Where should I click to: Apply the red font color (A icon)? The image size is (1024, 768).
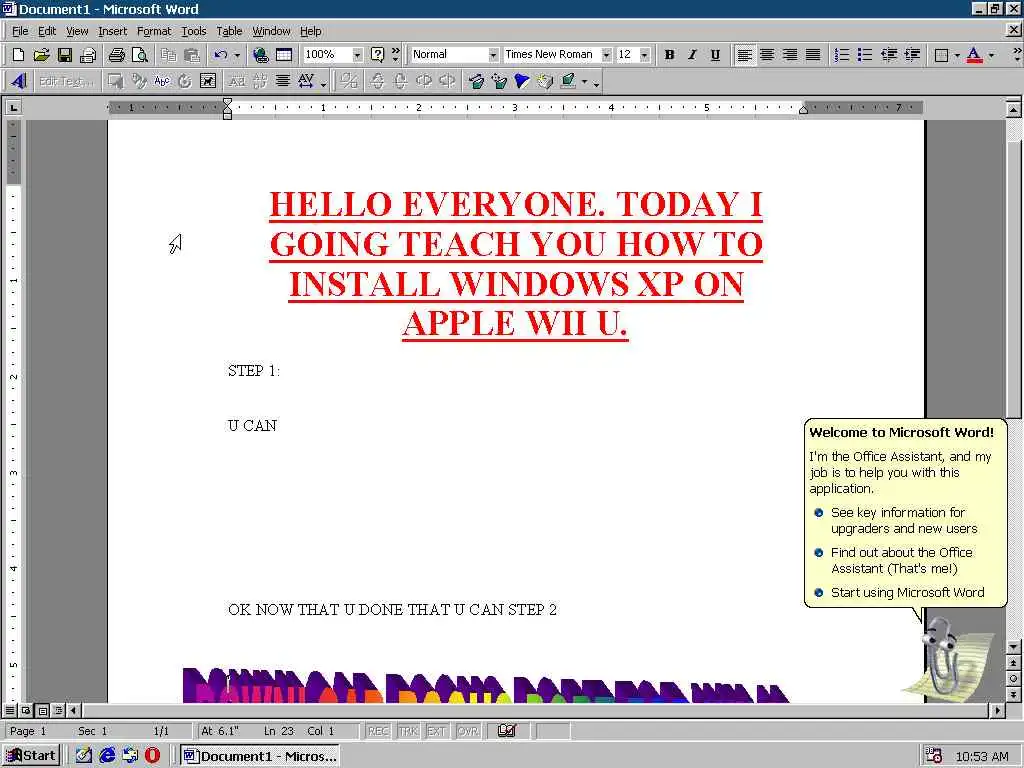click(974, 55)
